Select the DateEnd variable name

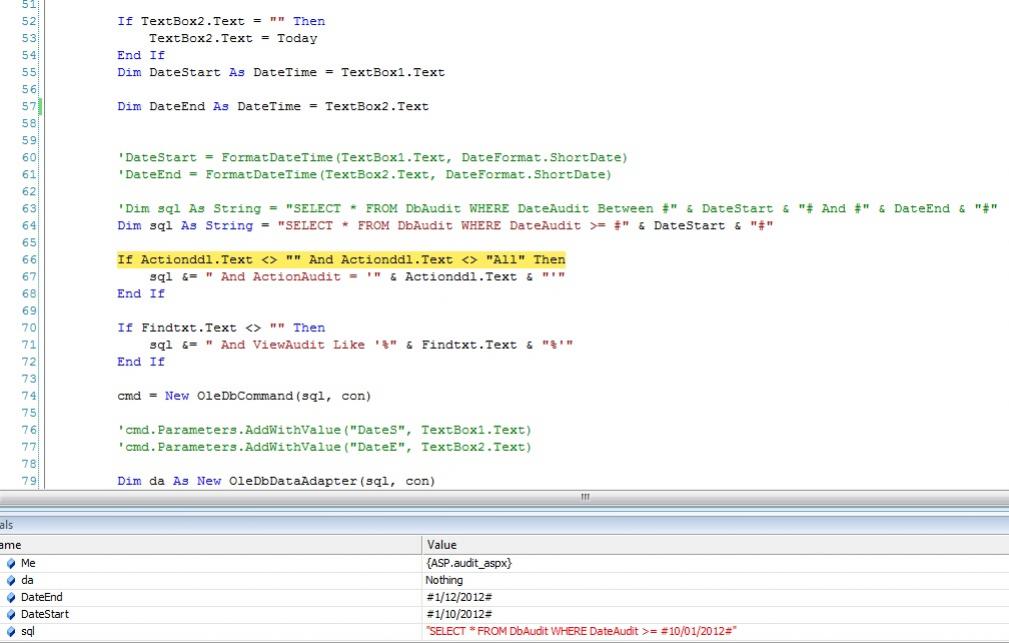pos(42,597)
